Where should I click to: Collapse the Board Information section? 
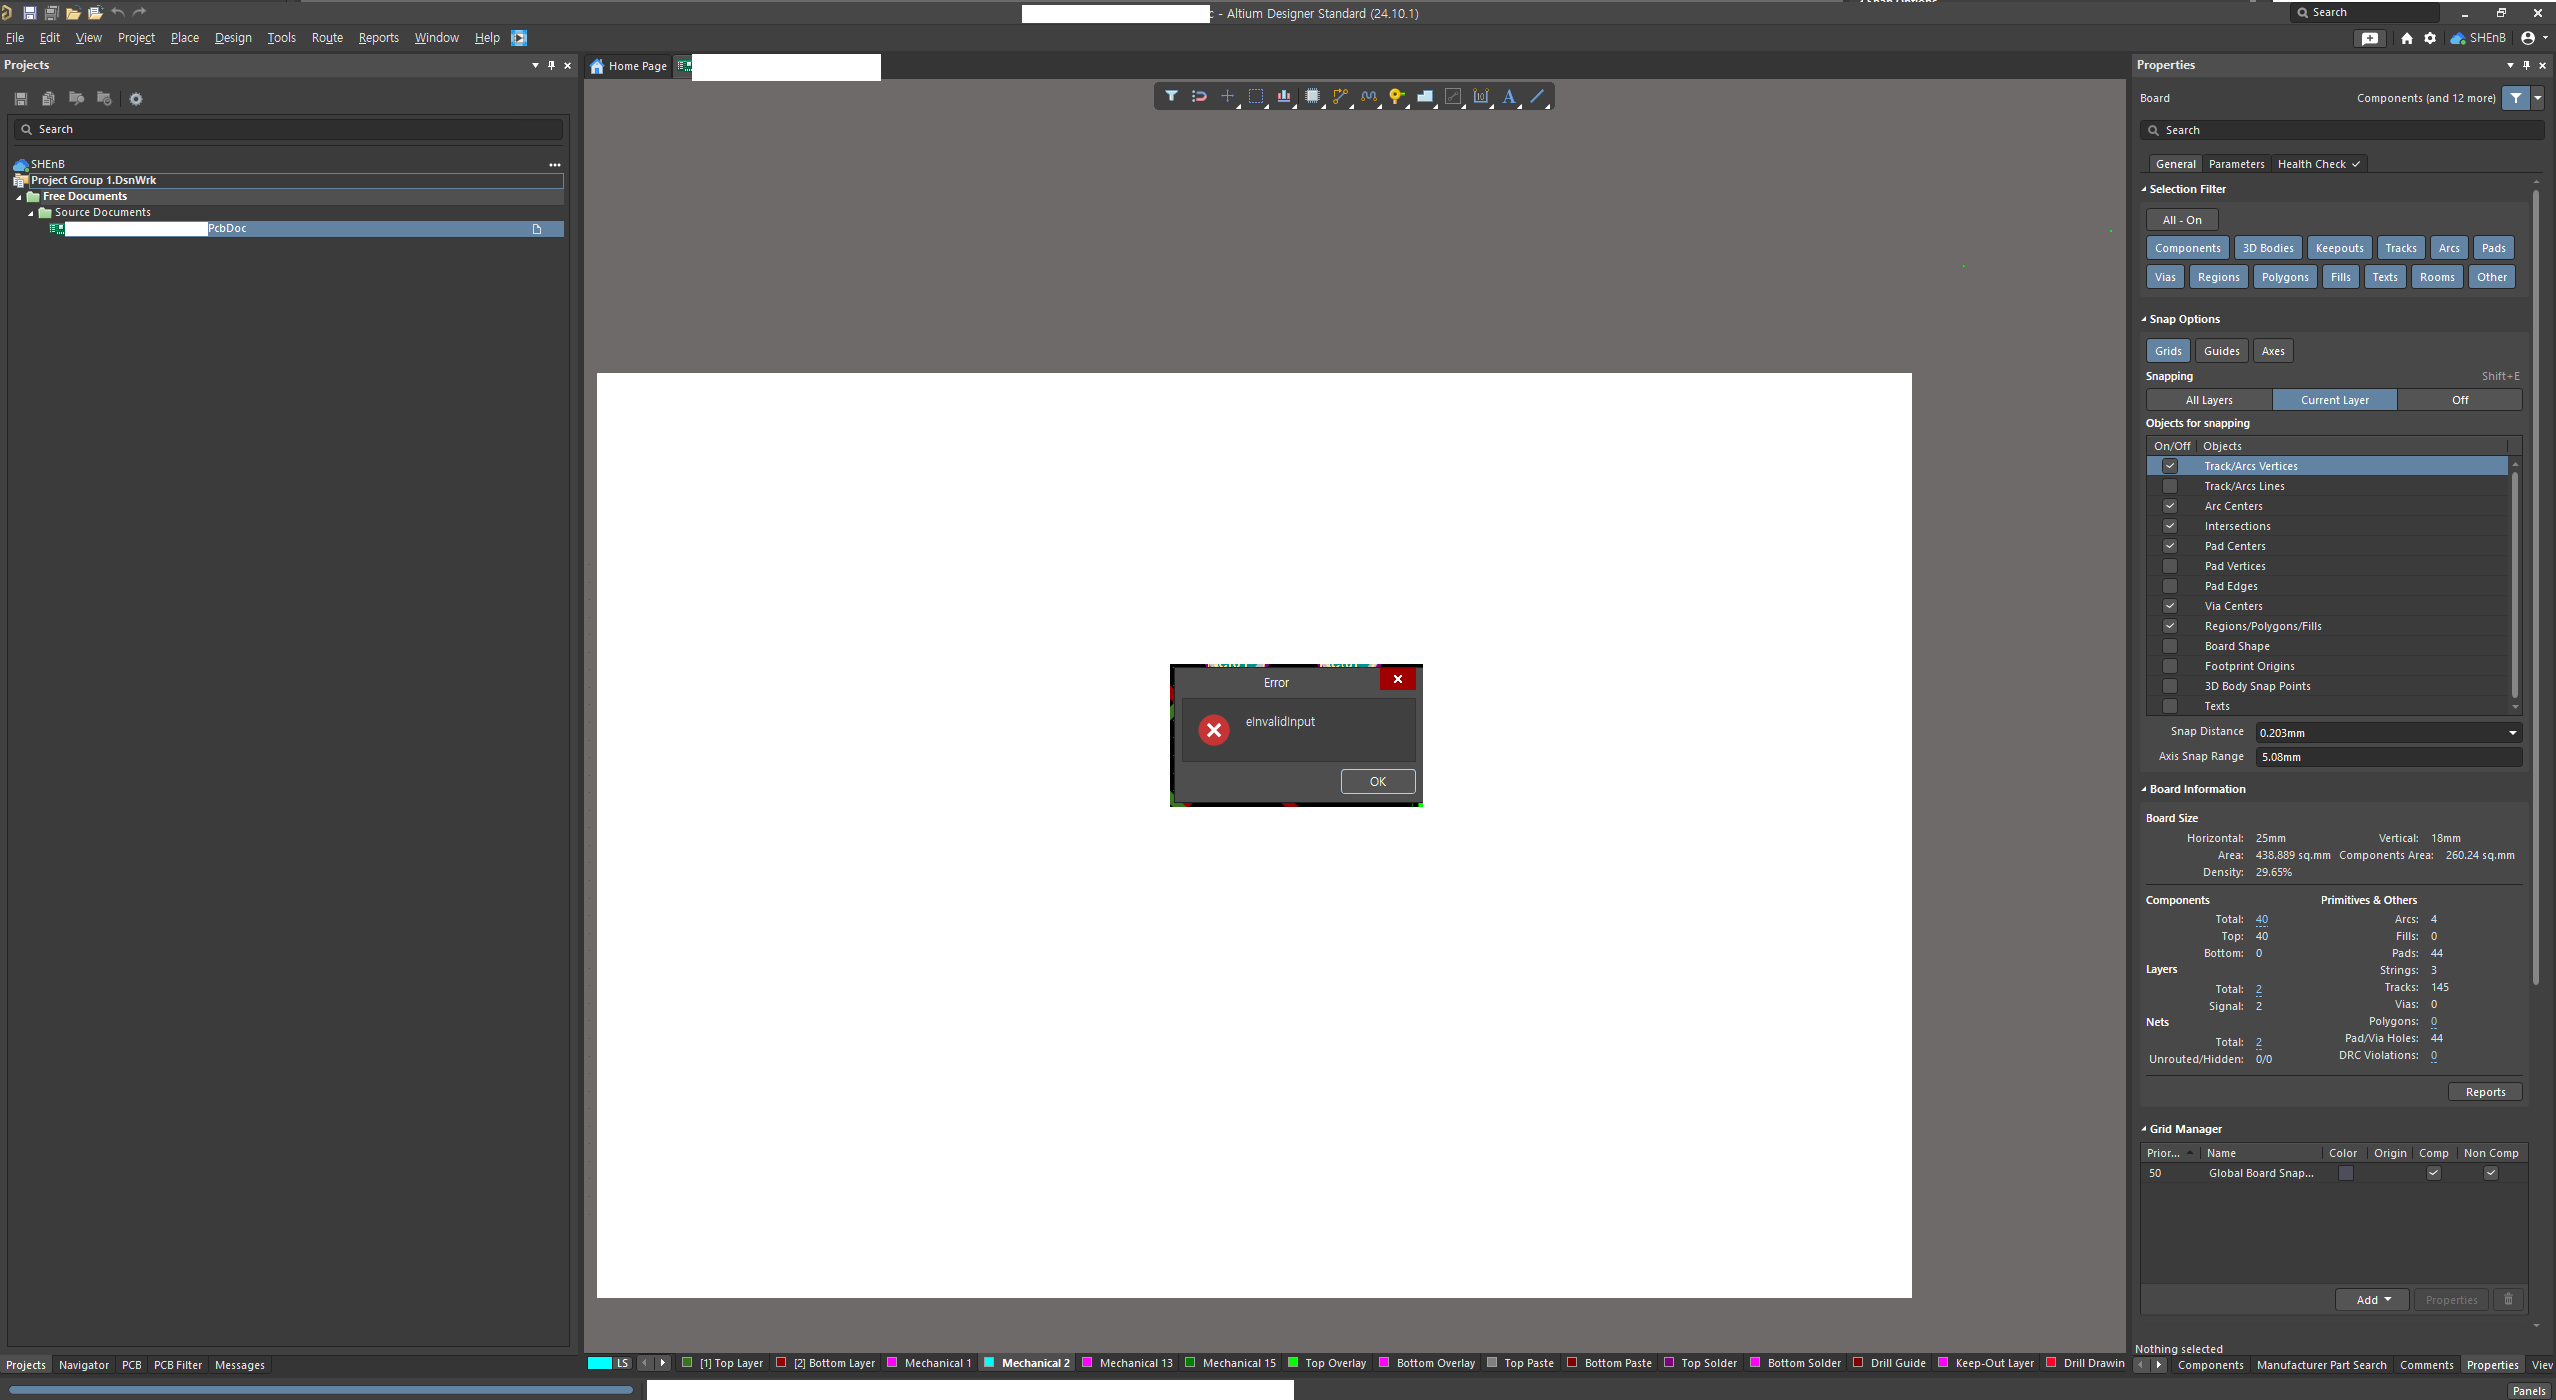(2144, 789)
